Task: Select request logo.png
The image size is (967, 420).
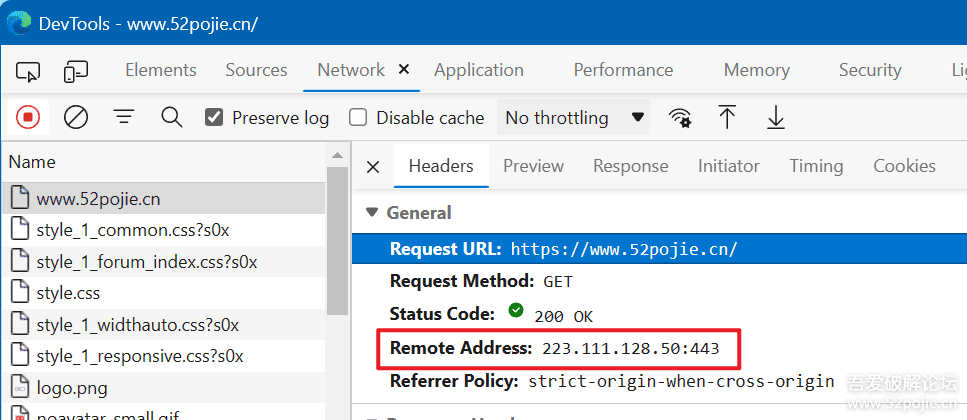Action: [x=163, y=388]
